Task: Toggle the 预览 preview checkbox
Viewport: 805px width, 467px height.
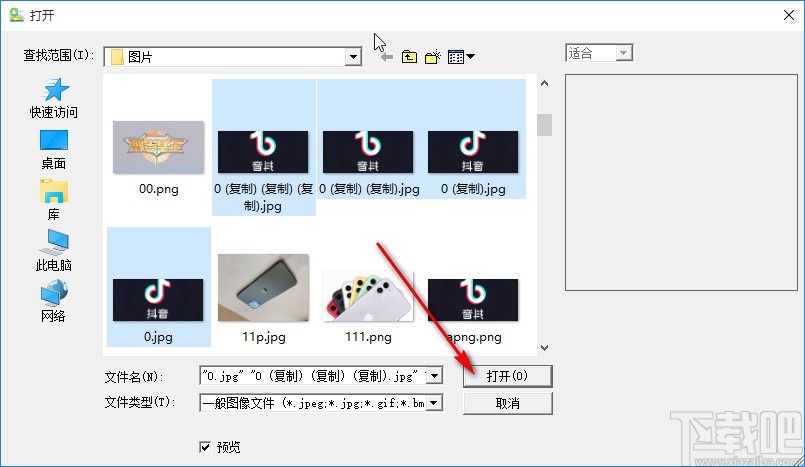Action: tap(205, 447)
